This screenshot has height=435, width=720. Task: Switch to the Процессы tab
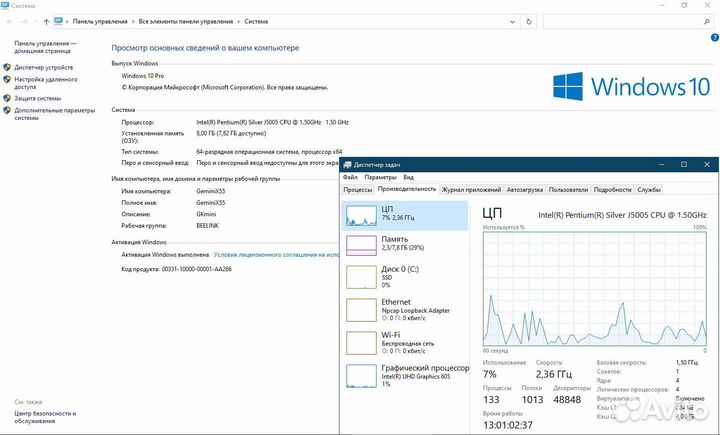(x=358, y=189)
